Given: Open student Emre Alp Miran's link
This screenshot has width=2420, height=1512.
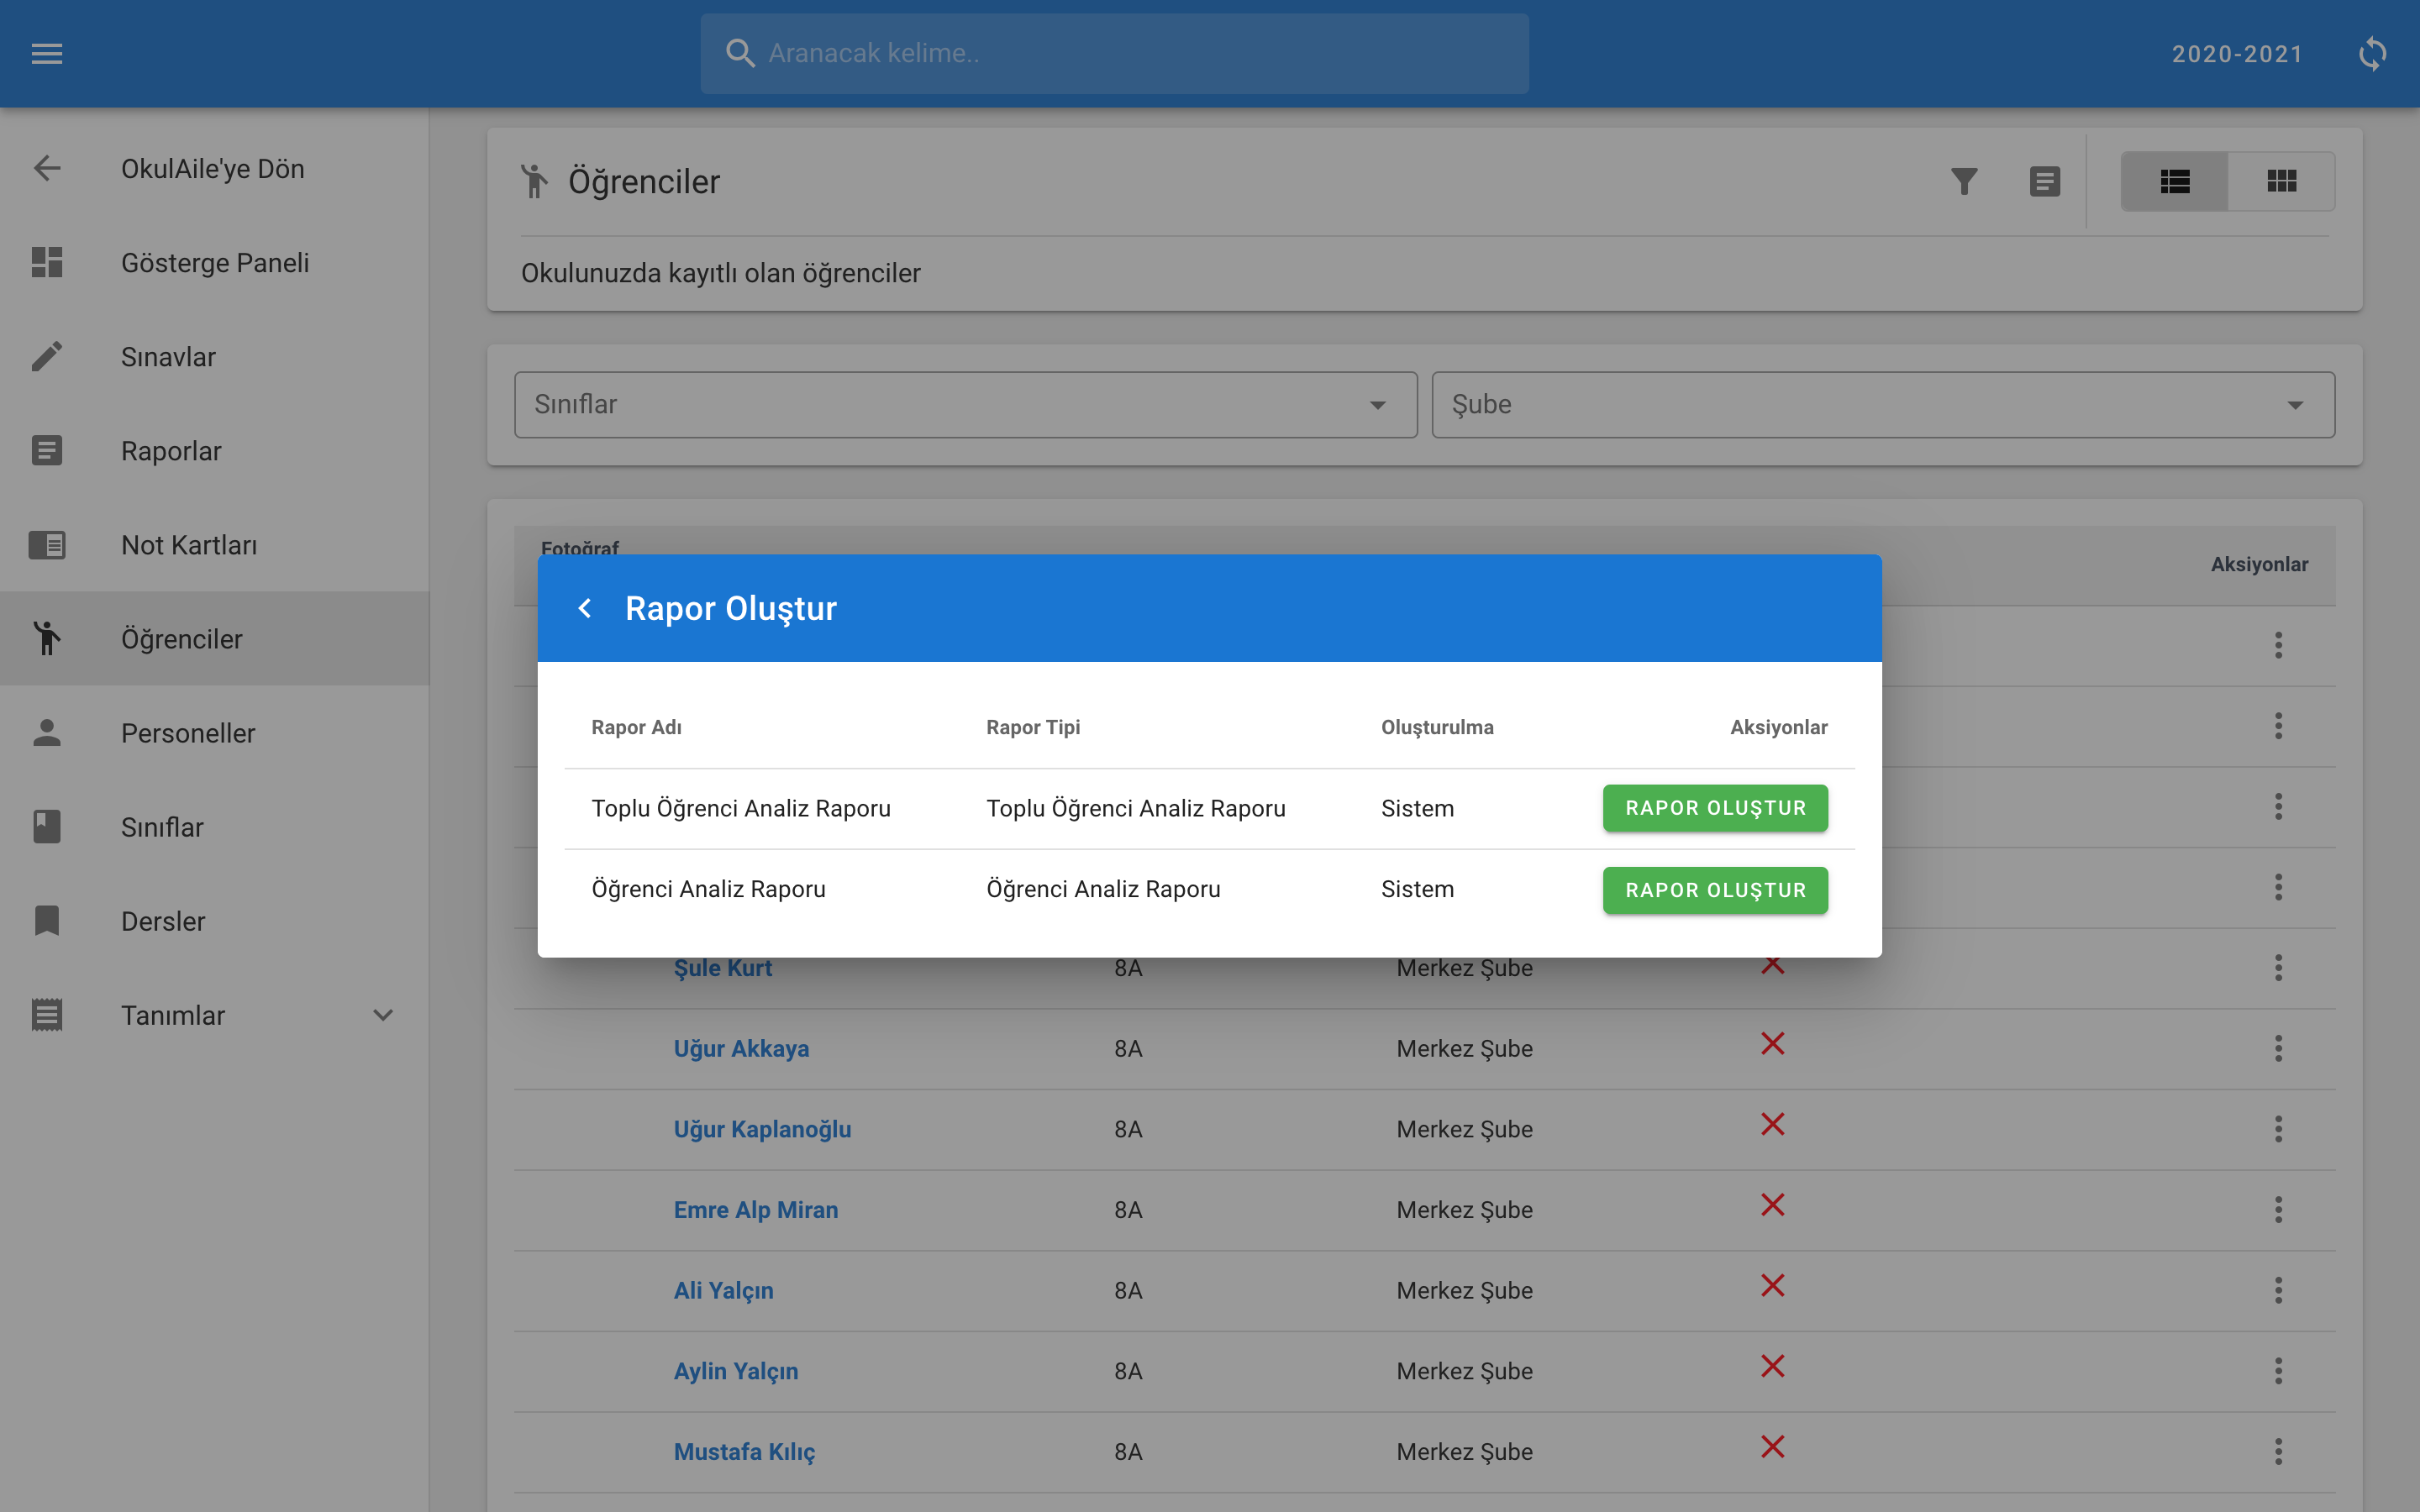Looking at the screenshot, I should pyautogui.click(x=756, y=1210).
